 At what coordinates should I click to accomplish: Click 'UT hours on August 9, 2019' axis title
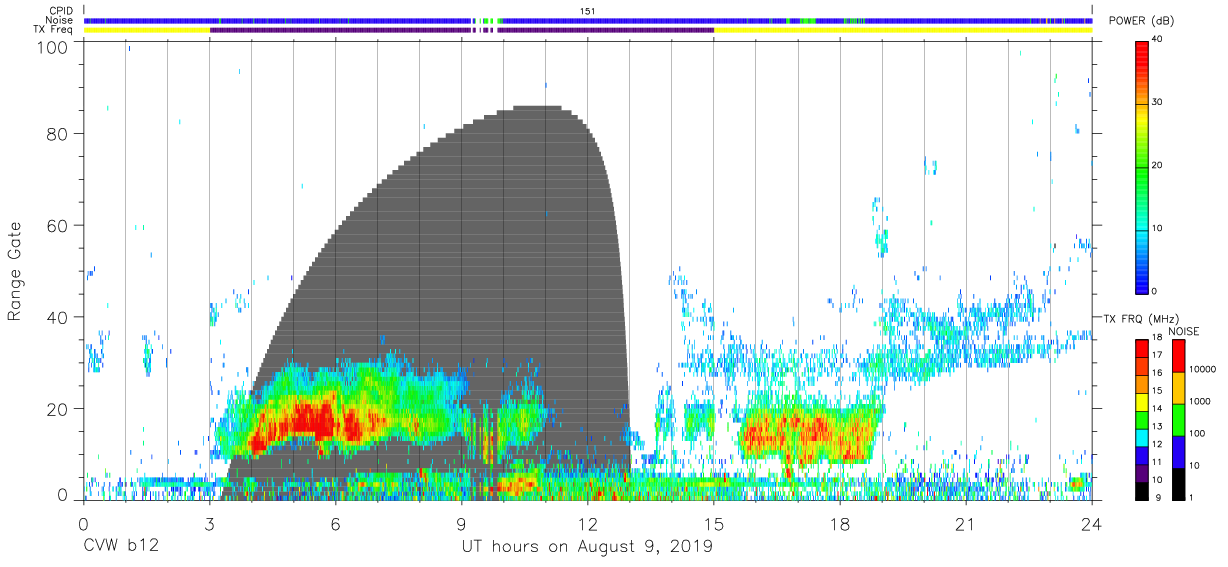tap(587, 547)
